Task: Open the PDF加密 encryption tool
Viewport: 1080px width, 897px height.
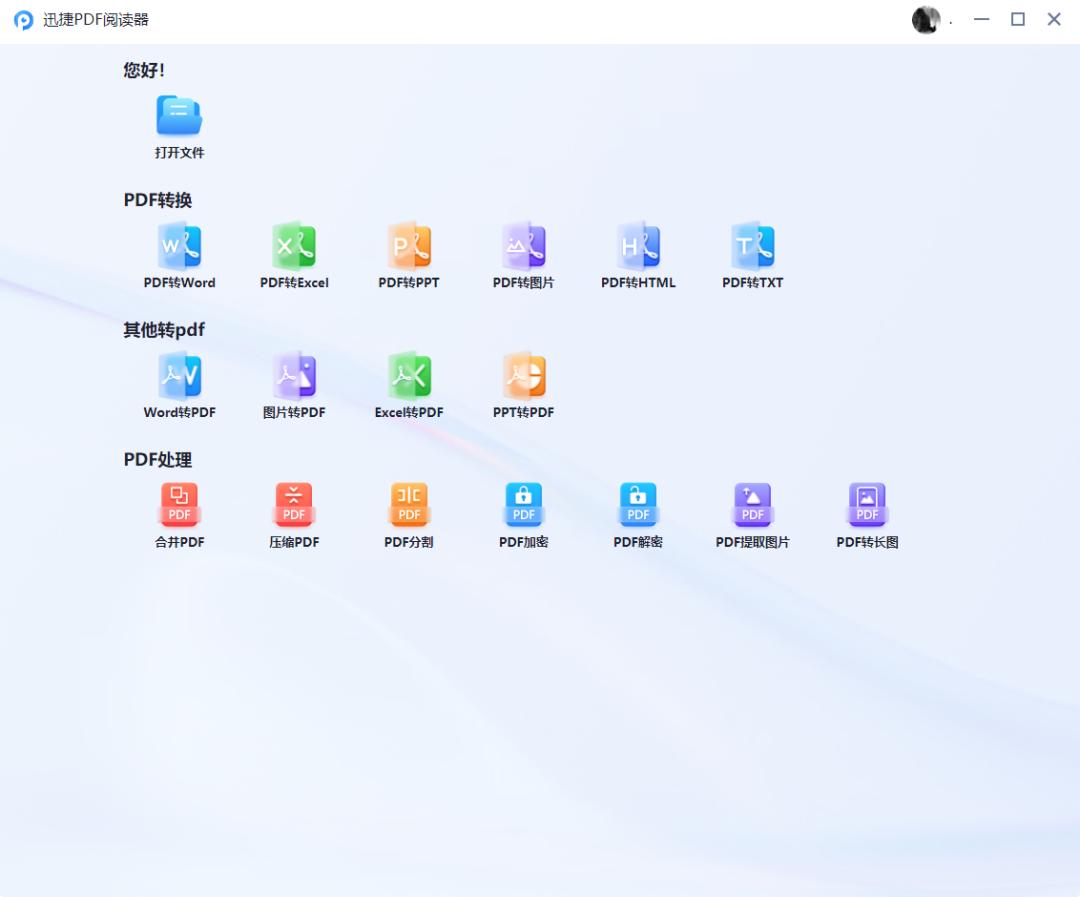Action: [x=523, y=513]
